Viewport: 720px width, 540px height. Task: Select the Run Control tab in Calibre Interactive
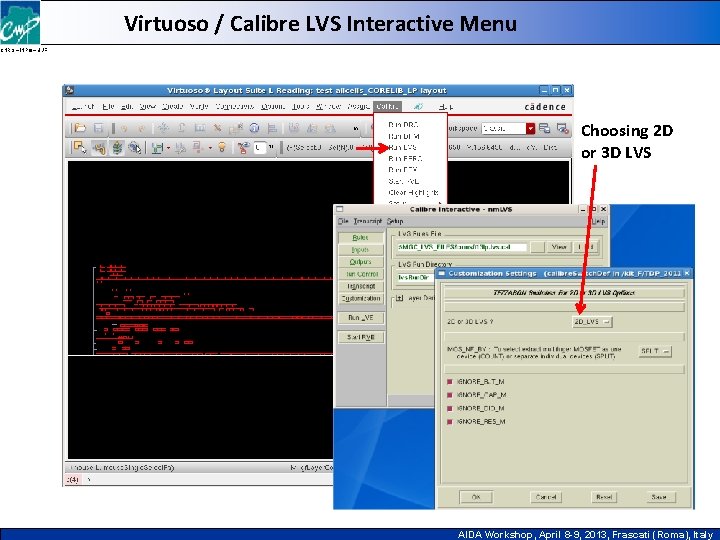tap(360, 274)
